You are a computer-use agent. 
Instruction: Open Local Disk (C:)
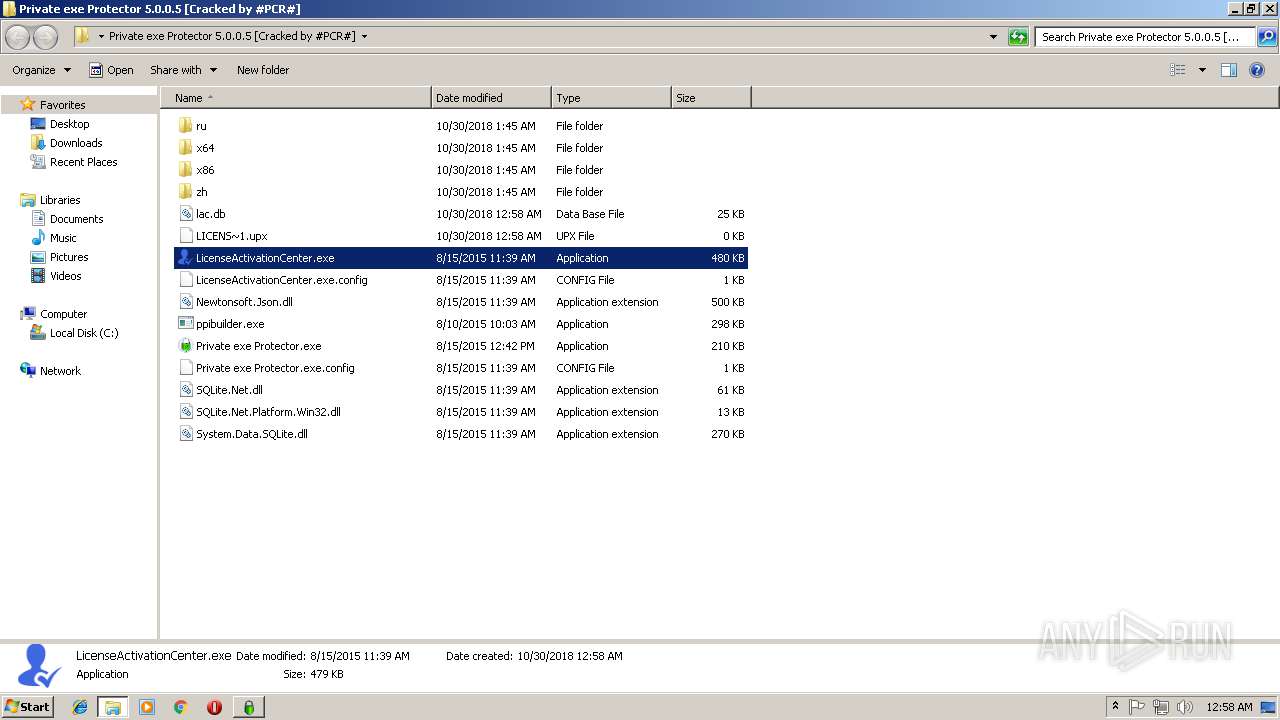tap(84, 333)
